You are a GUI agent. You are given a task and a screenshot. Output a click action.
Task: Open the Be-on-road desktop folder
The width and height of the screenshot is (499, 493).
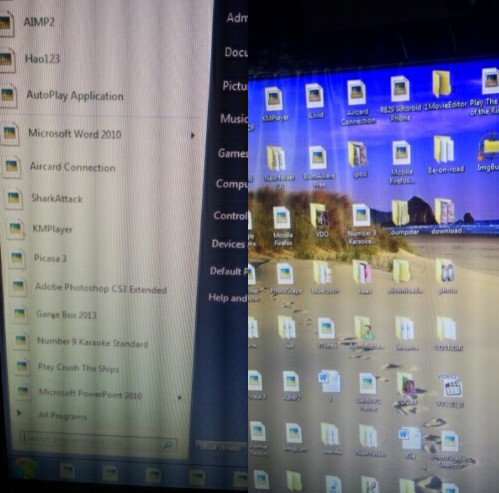[x=445, y=155]
